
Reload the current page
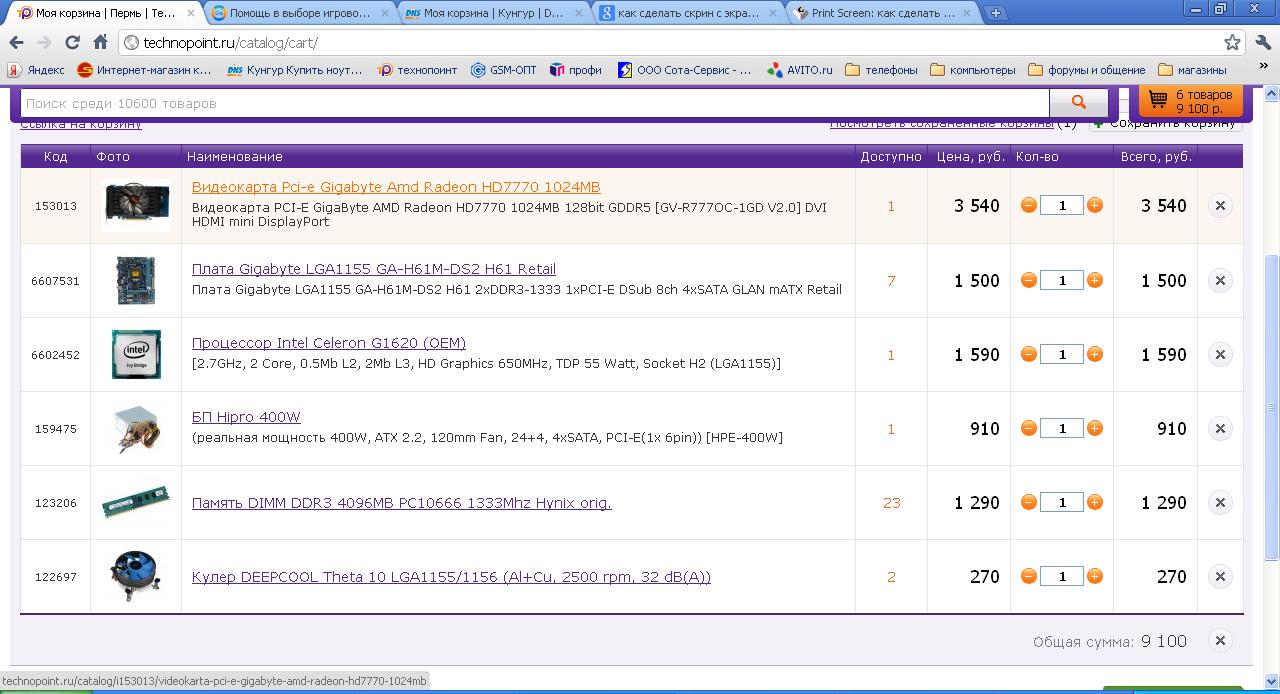tap(72, 43)
